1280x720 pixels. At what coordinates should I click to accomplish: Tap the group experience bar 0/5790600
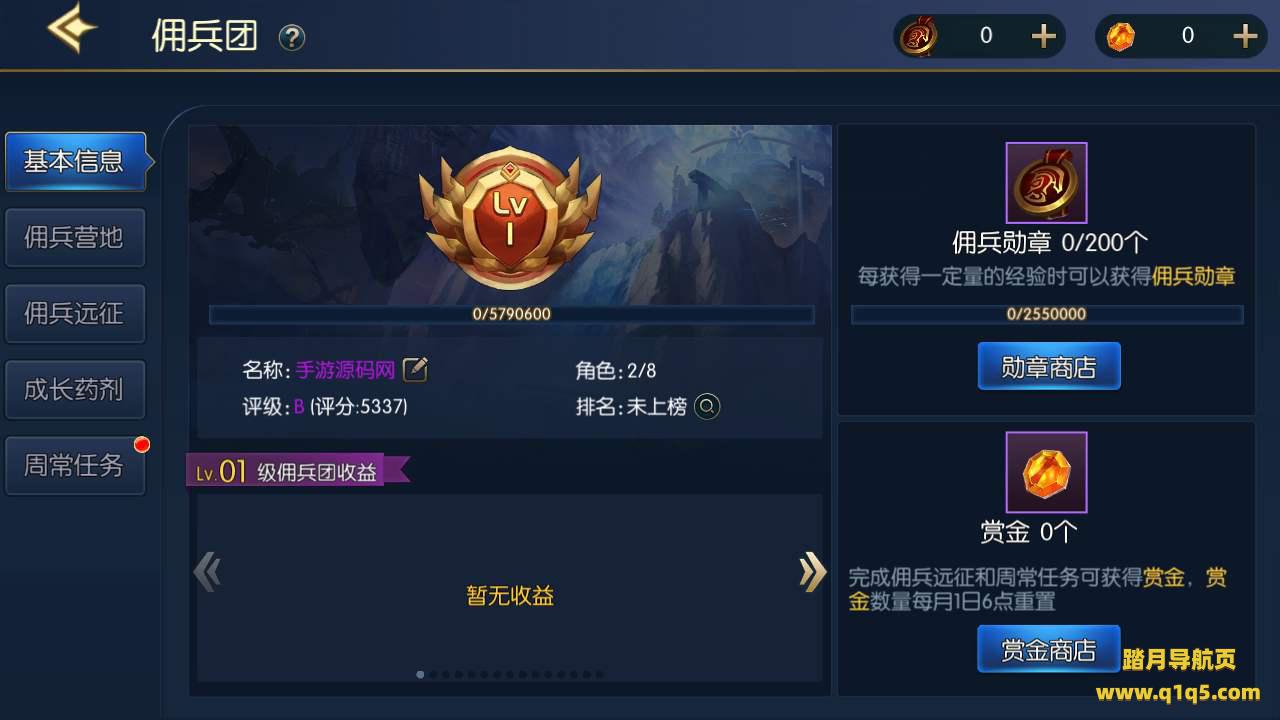coord(512,314)
